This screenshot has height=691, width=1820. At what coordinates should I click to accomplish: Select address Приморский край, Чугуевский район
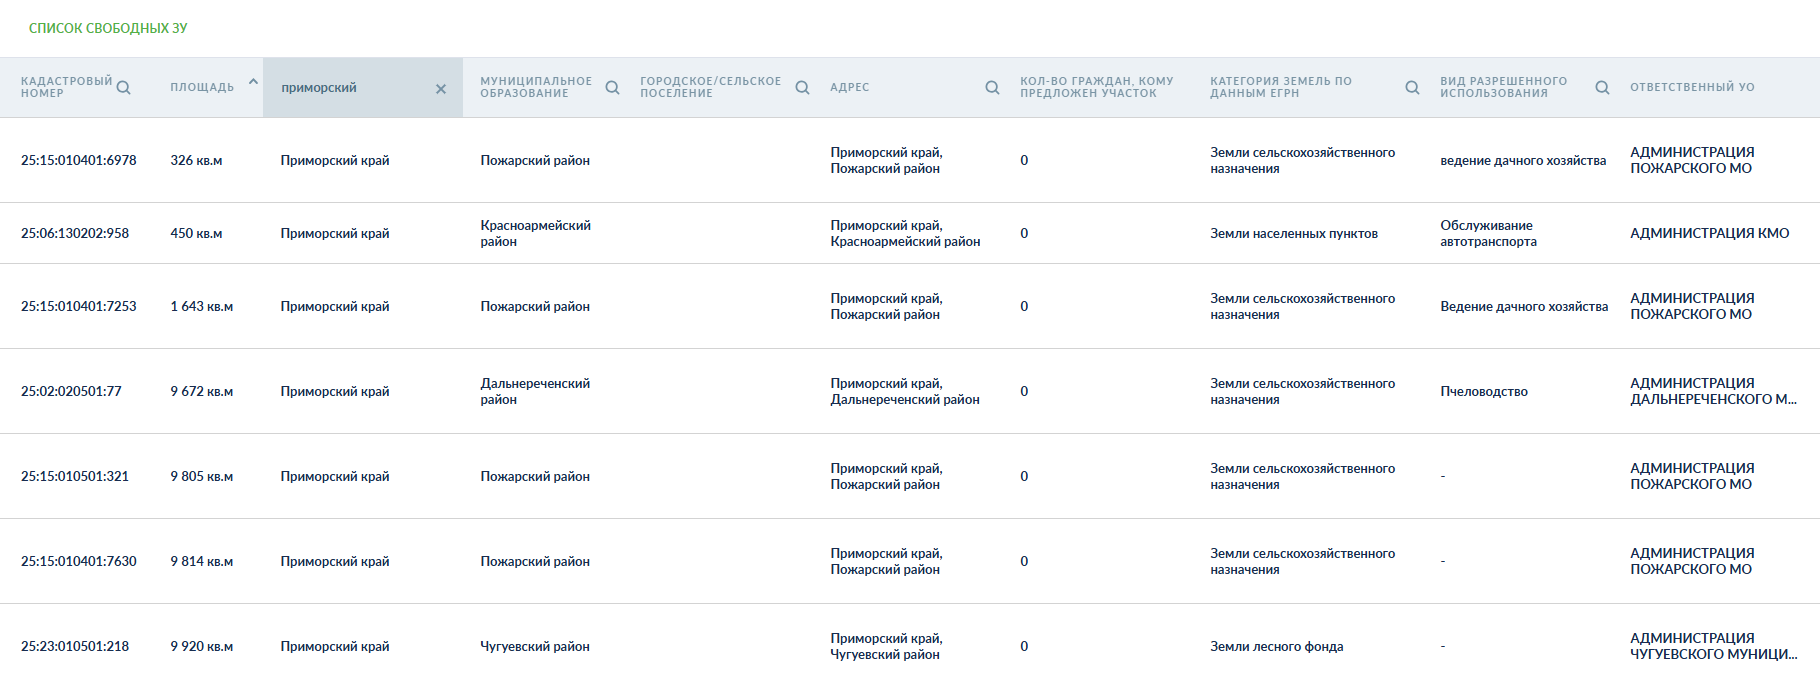tap(886, 646)
